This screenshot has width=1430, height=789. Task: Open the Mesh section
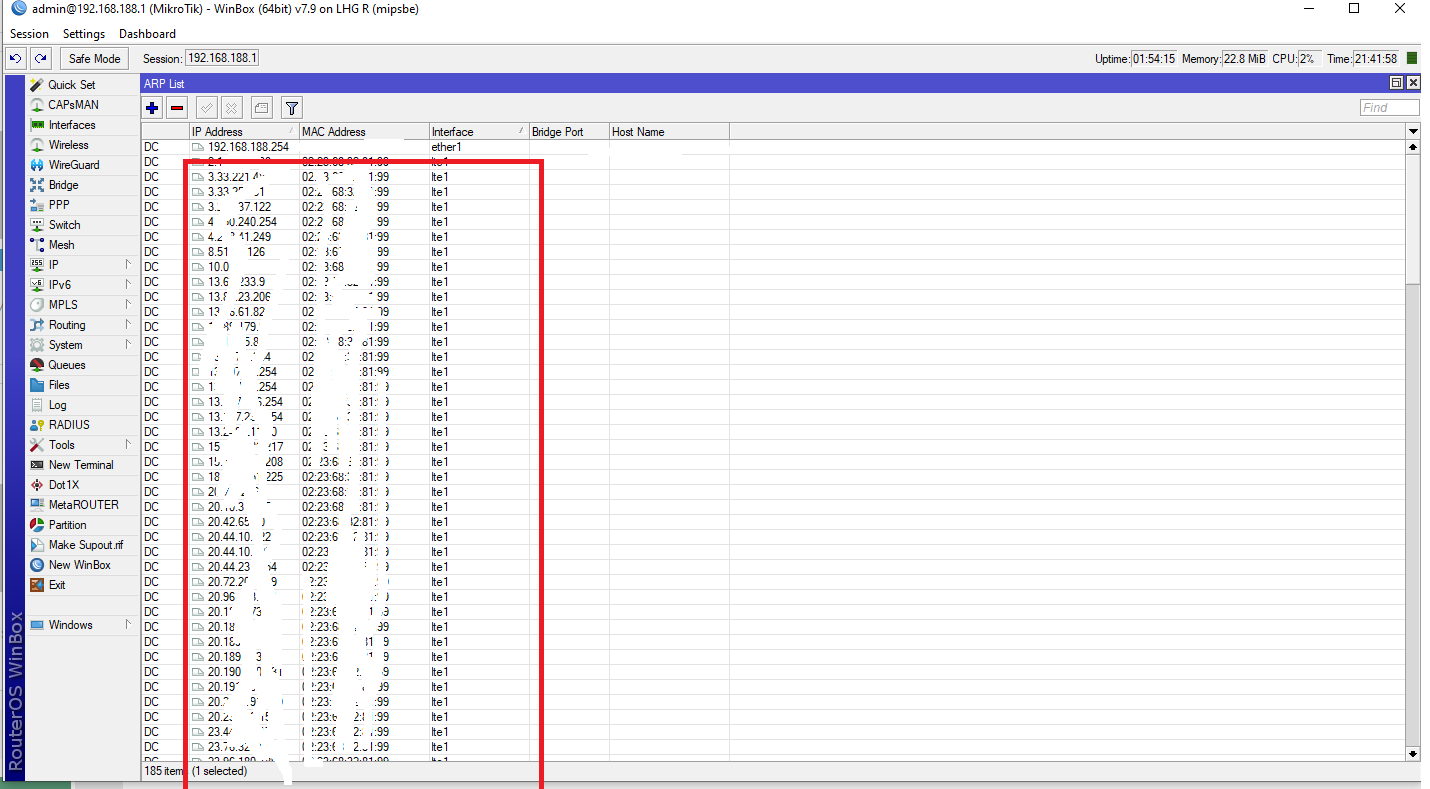[x=61, y=245]
